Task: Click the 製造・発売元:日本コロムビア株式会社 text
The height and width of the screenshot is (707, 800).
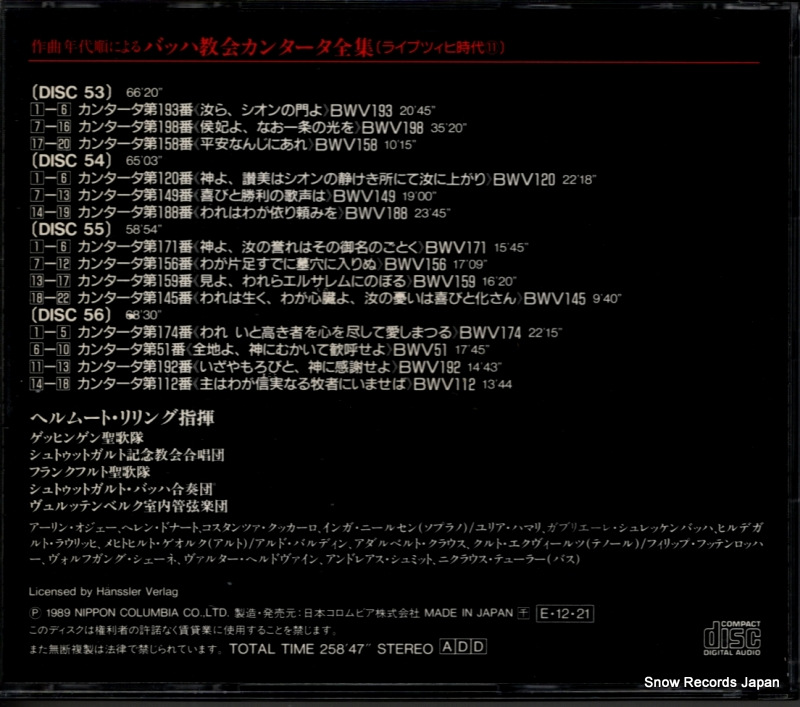Action: coord(327,613)
